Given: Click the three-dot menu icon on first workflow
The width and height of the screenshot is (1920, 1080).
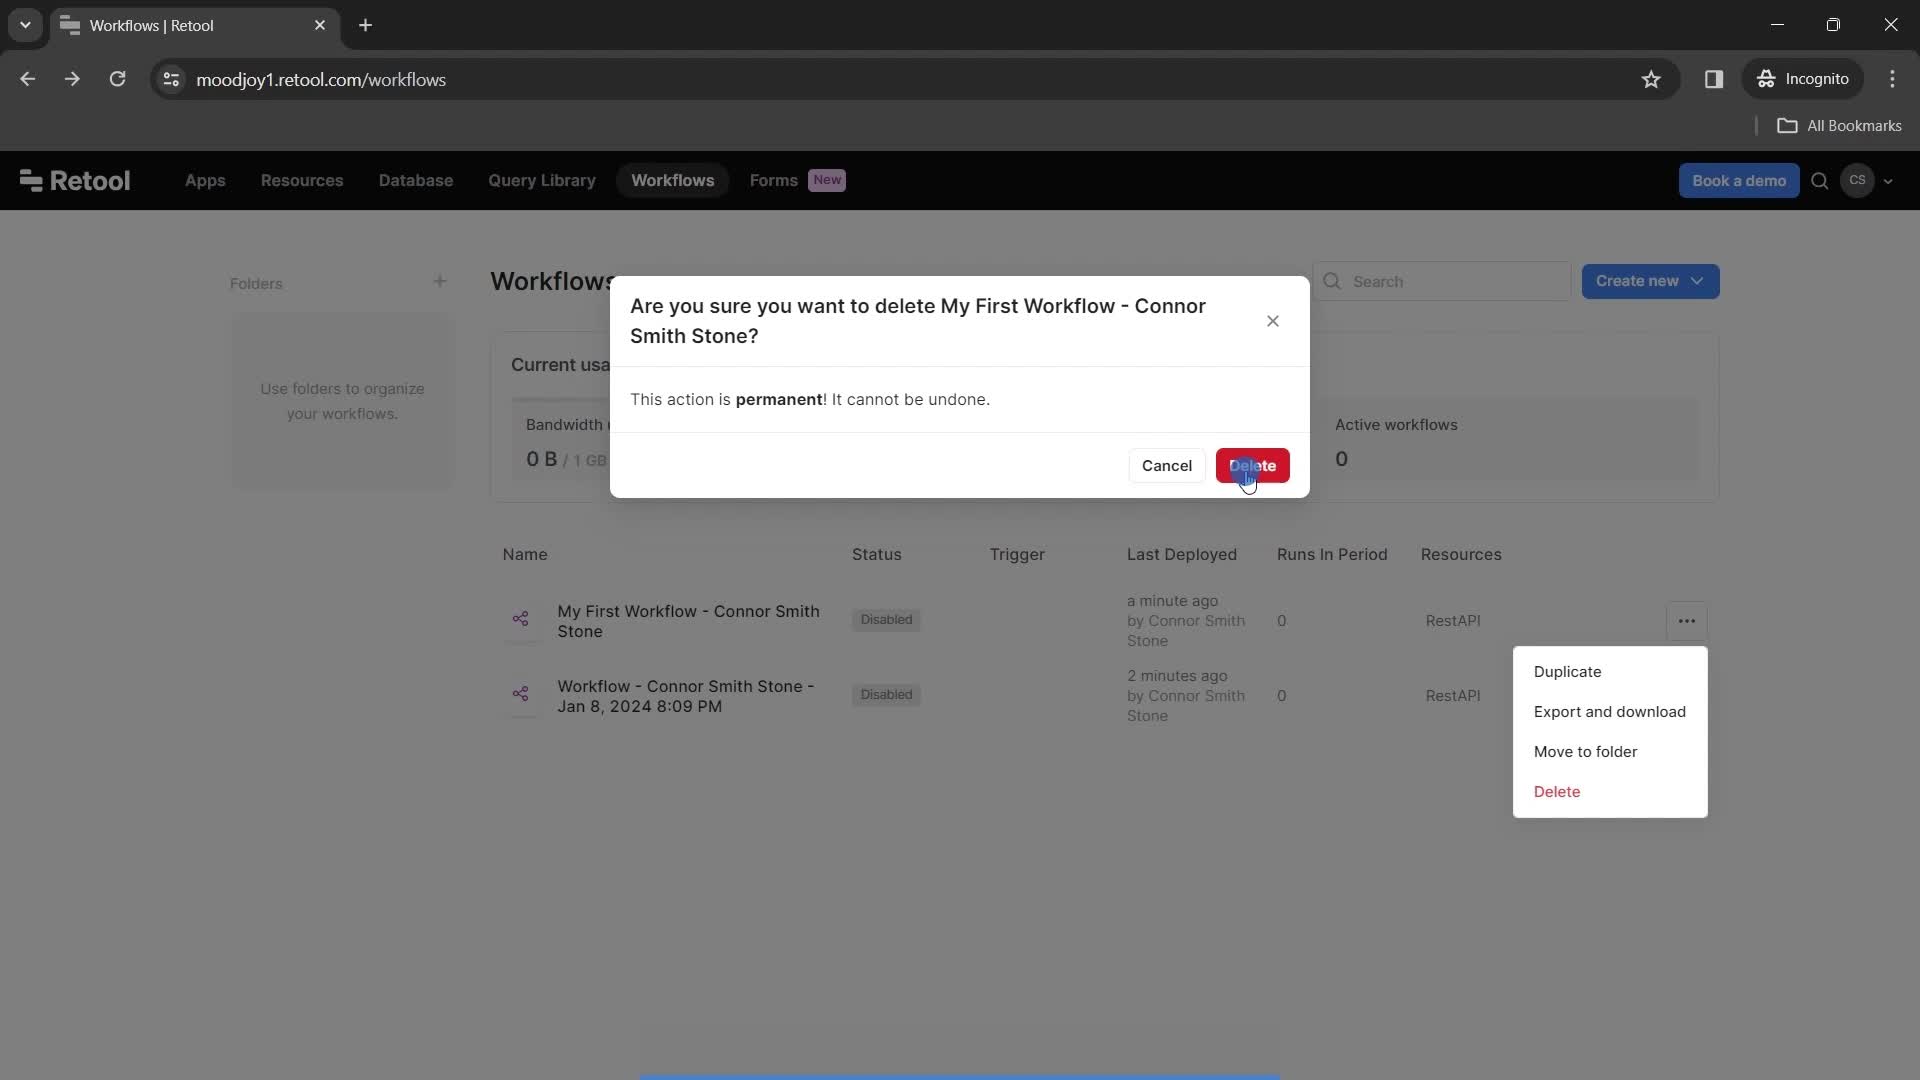Looking at the screenshot, I should click(1687, 620).
